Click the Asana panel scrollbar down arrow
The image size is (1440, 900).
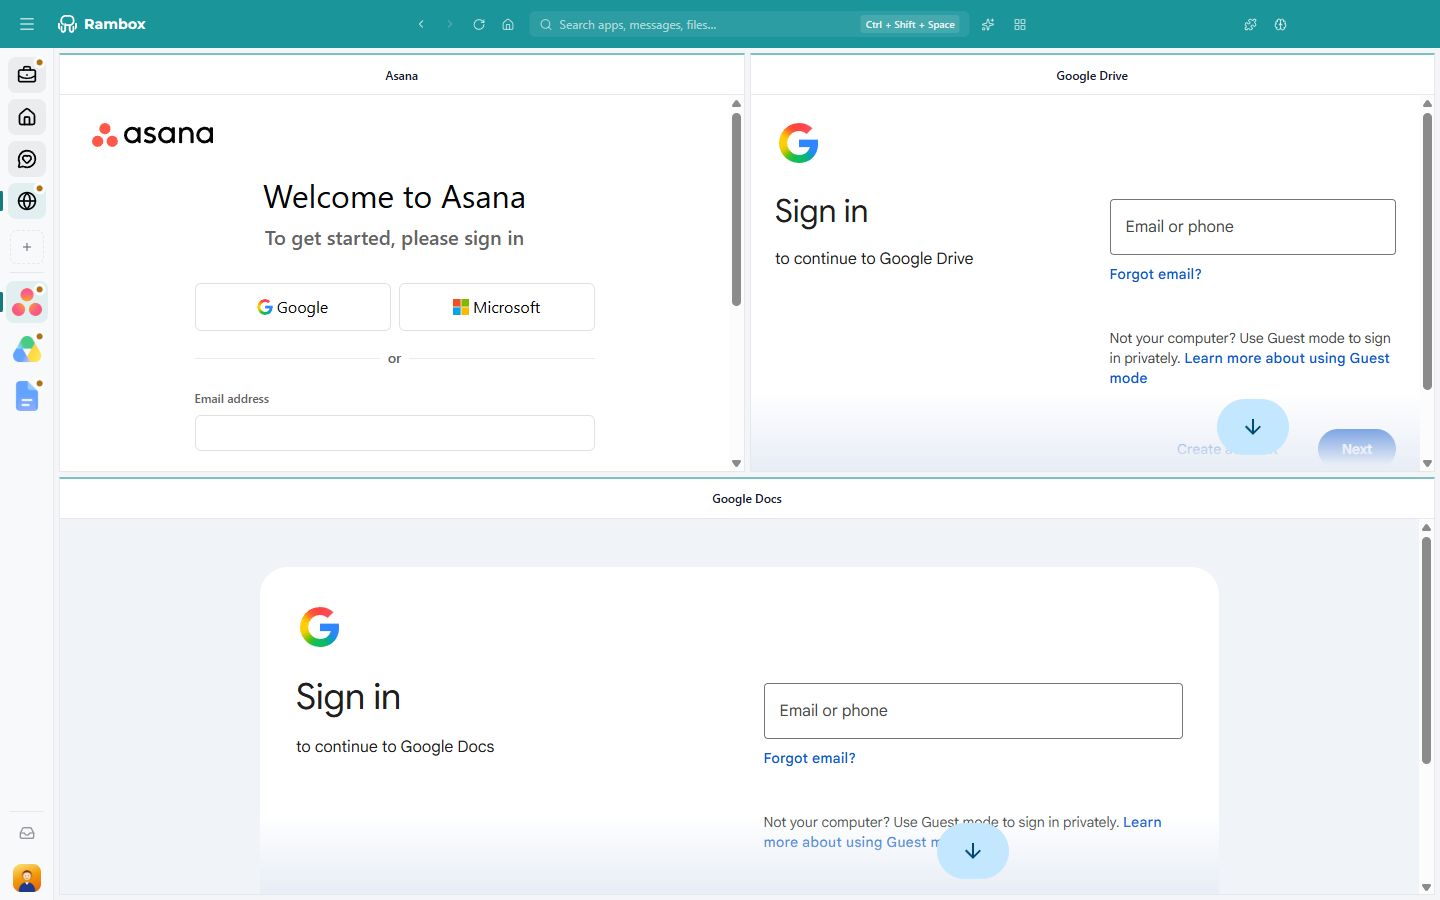point(737,463)
